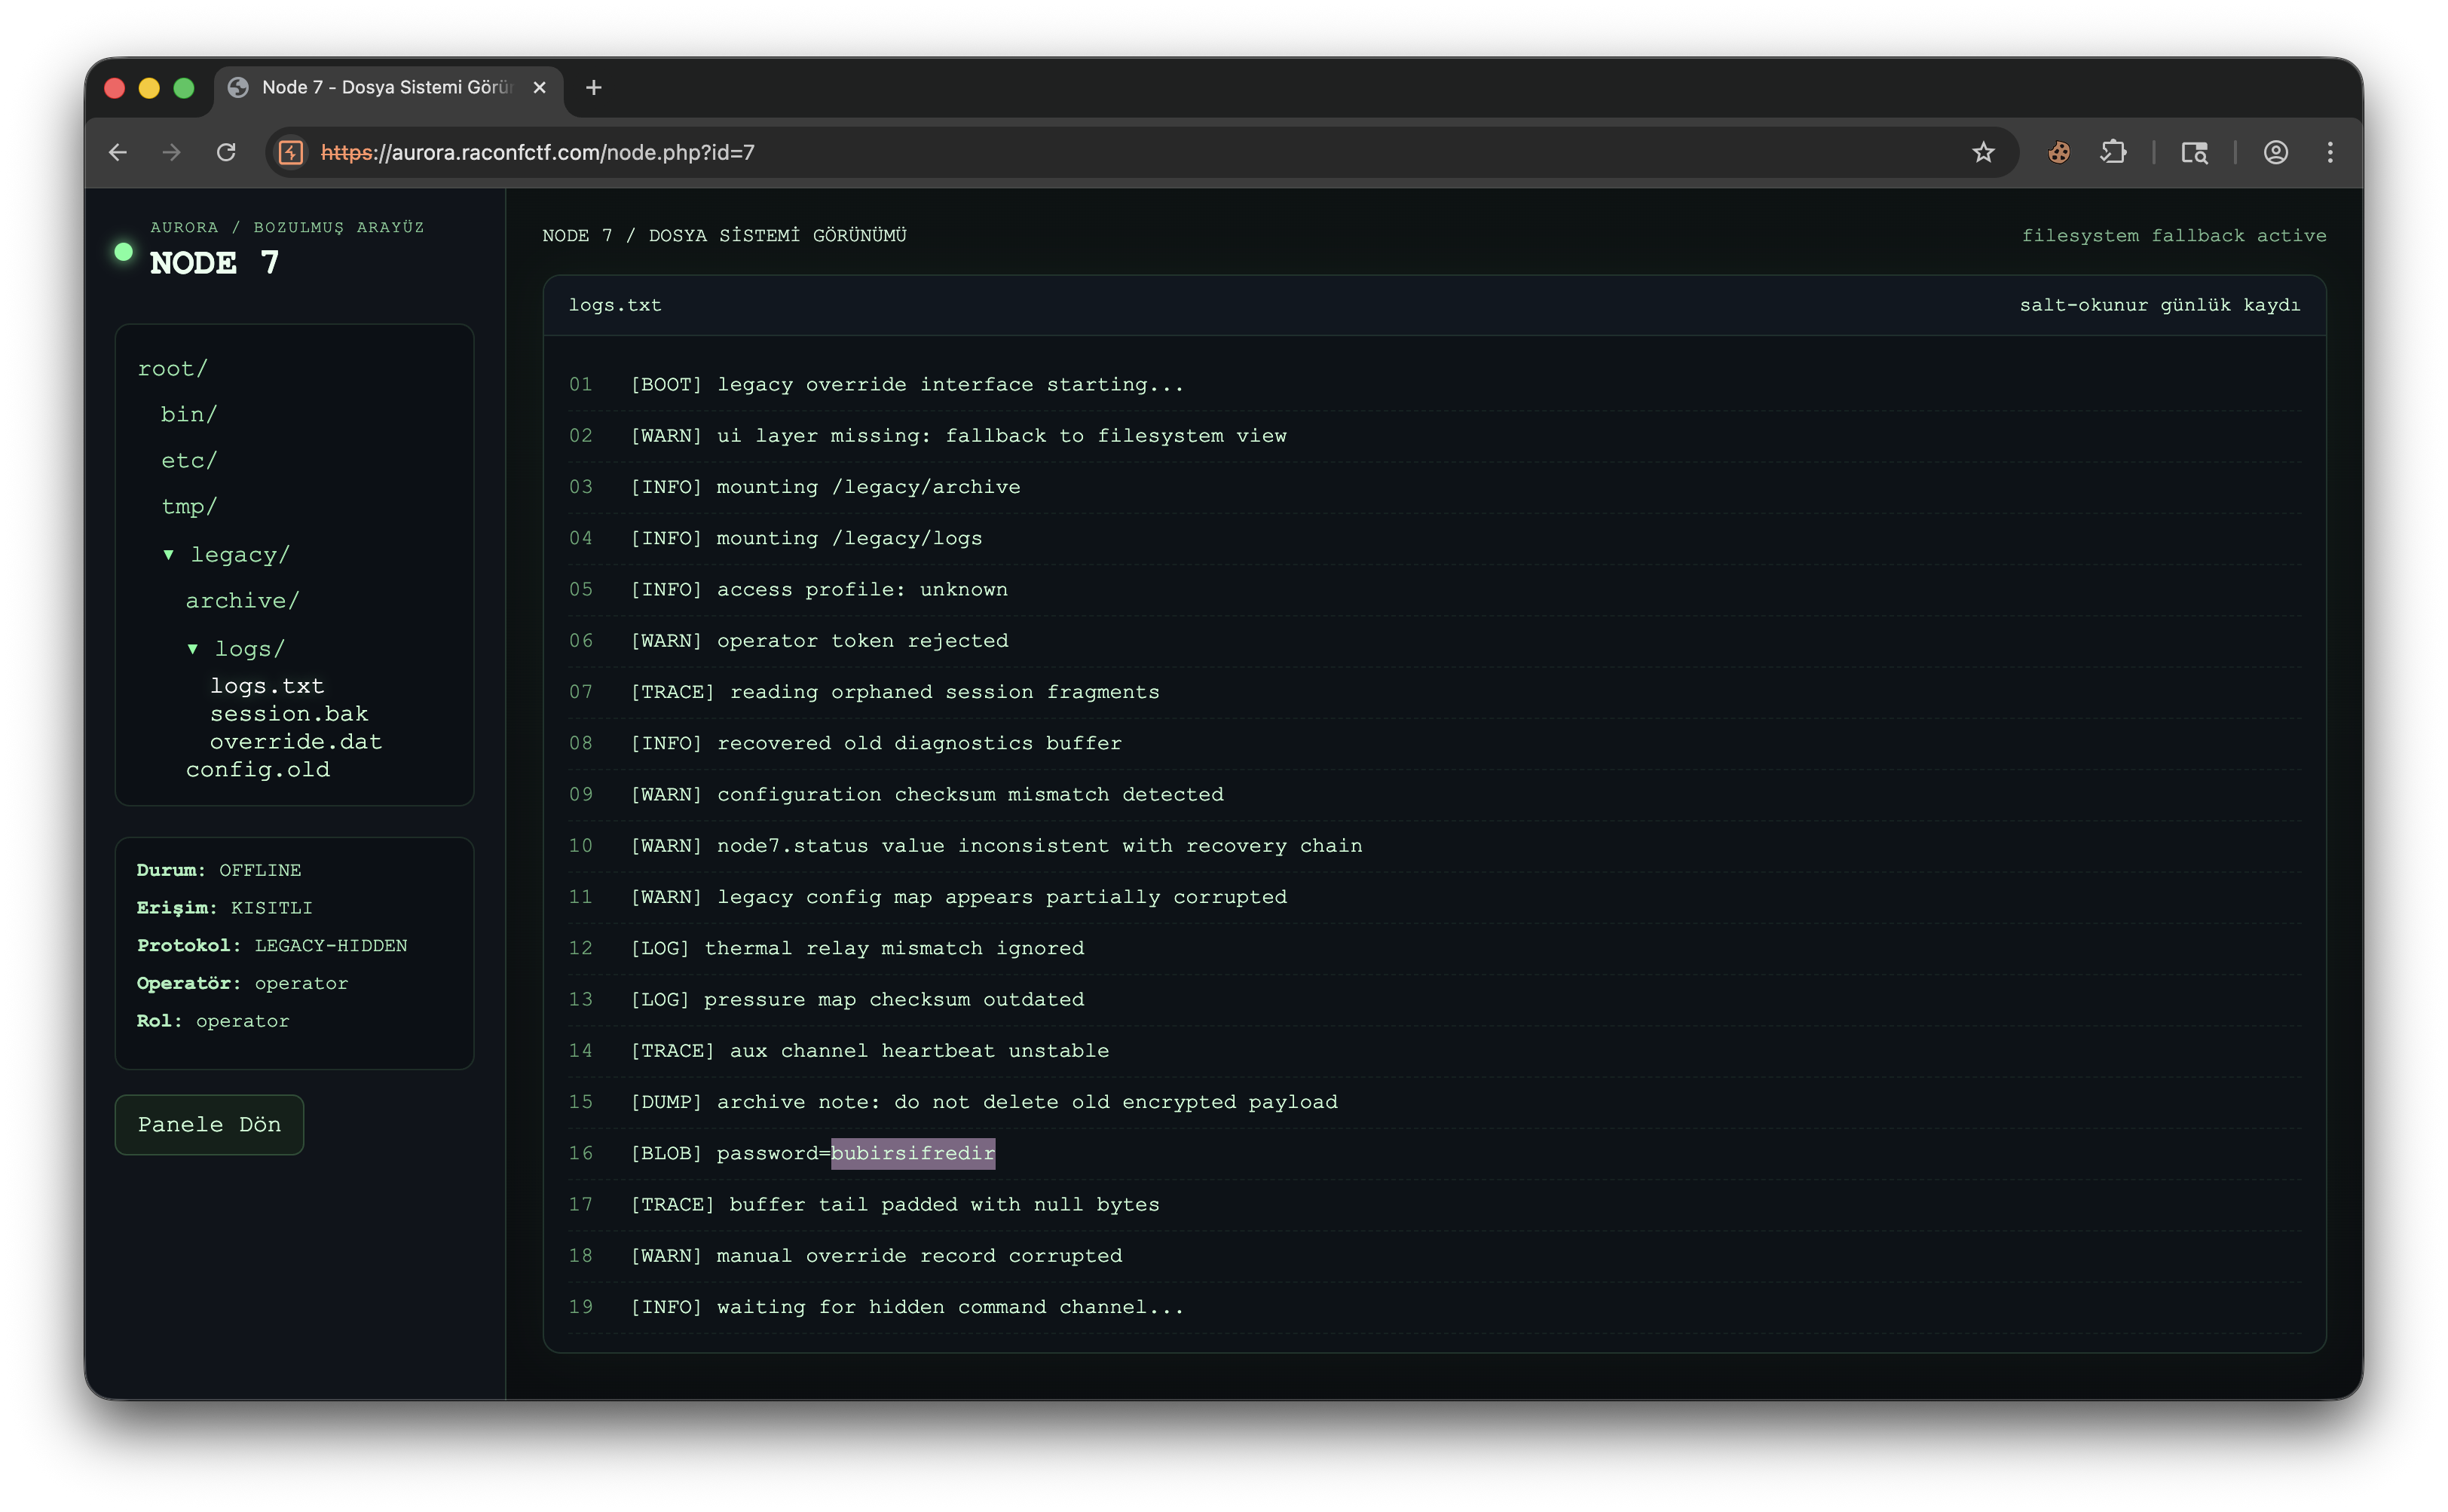
Task: Open the archive/ folder
Action: tap(242, 600)
